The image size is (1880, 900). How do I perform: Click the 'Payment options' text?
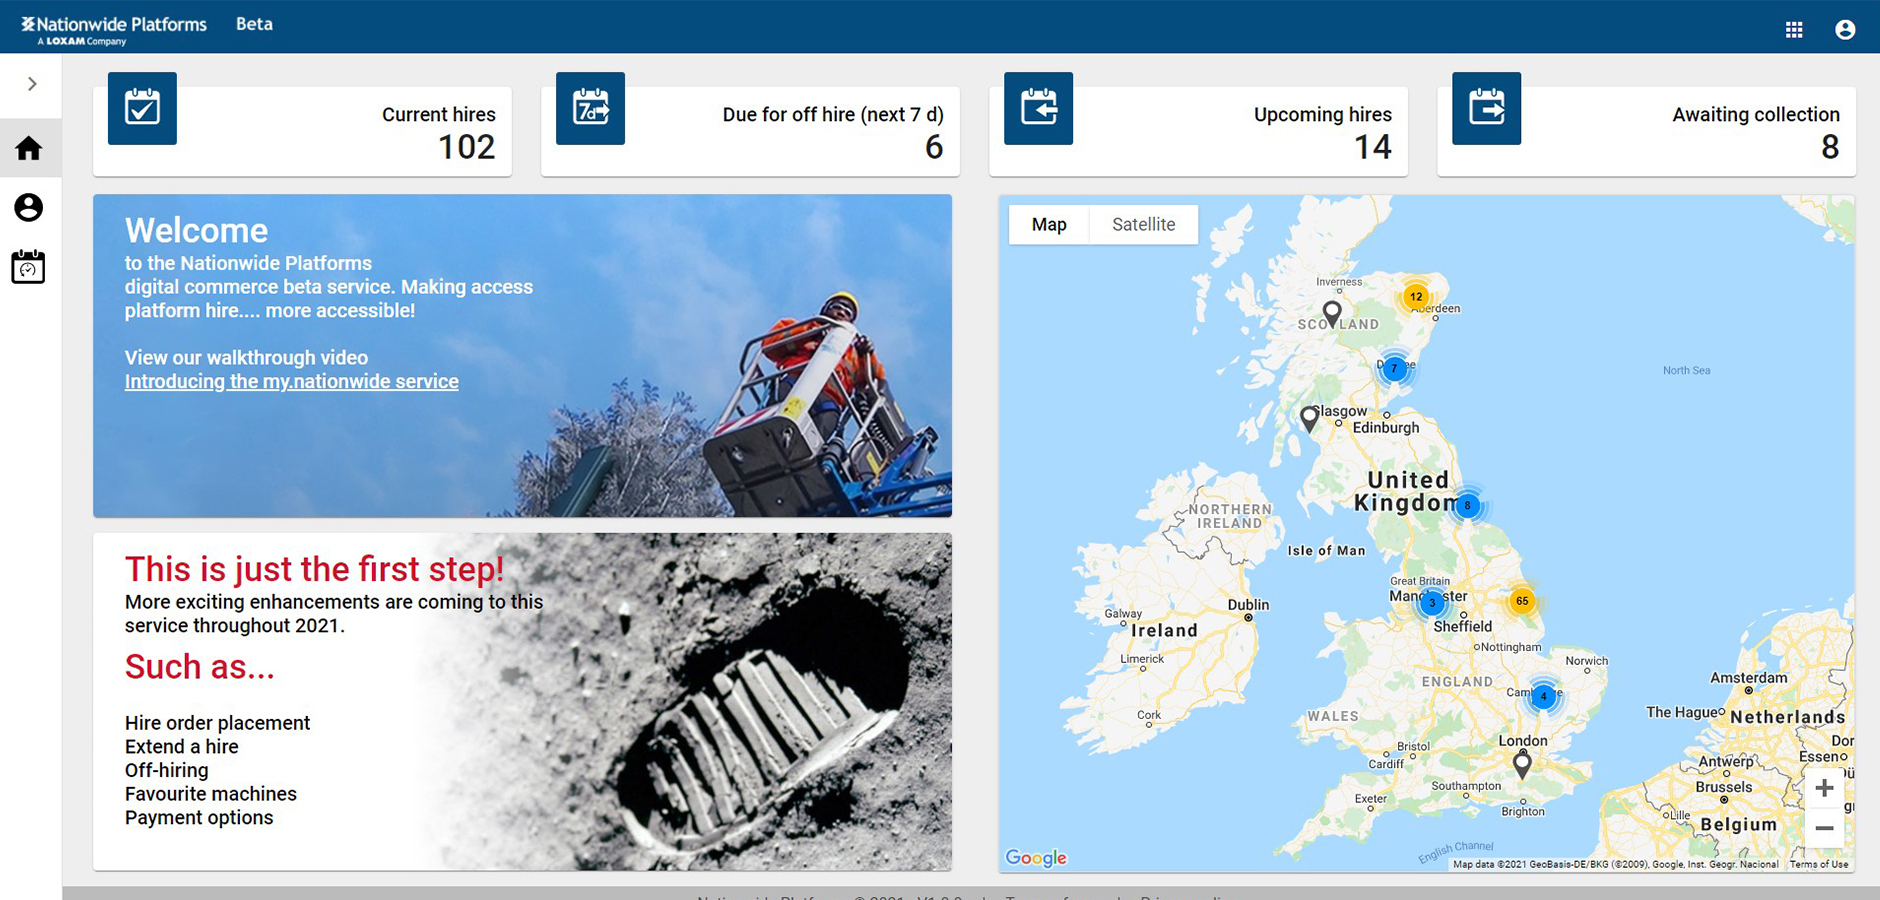tap(198, 818)
